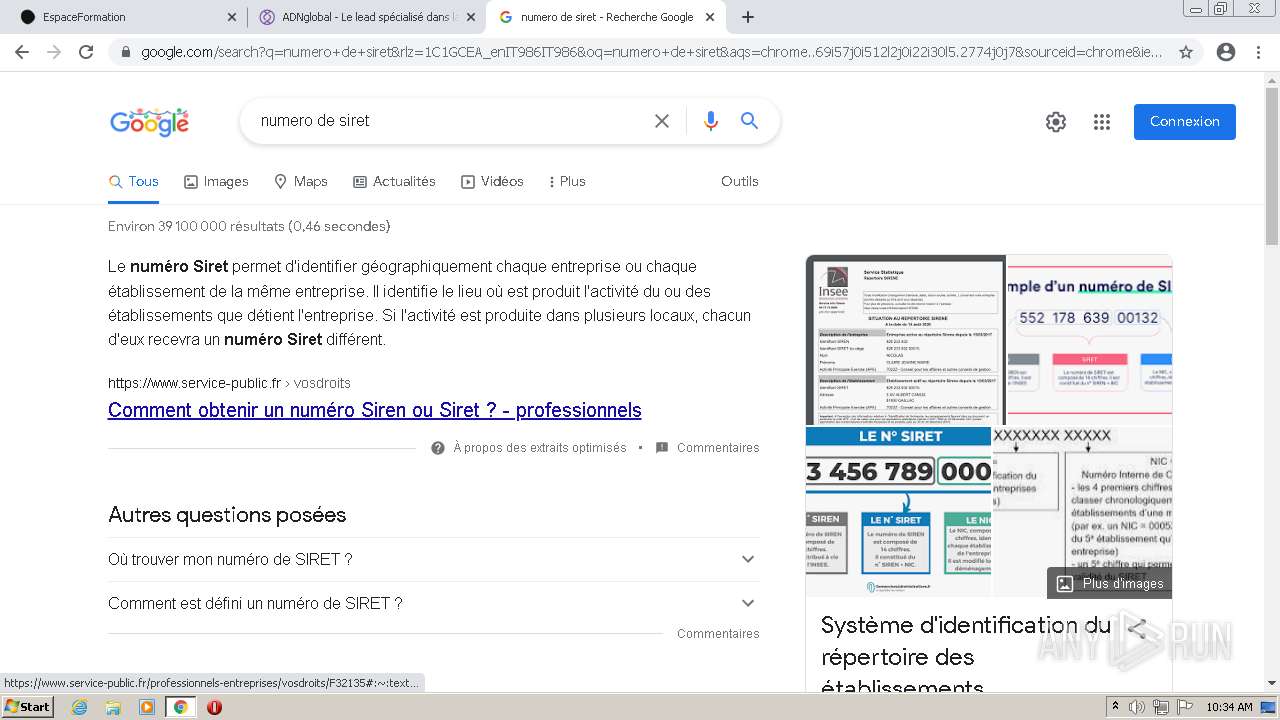The width and height of the screenshot is (1280, 720).
Task: Click the taskbar clock showing 10:34 AM
Action: click(1229, 707)
